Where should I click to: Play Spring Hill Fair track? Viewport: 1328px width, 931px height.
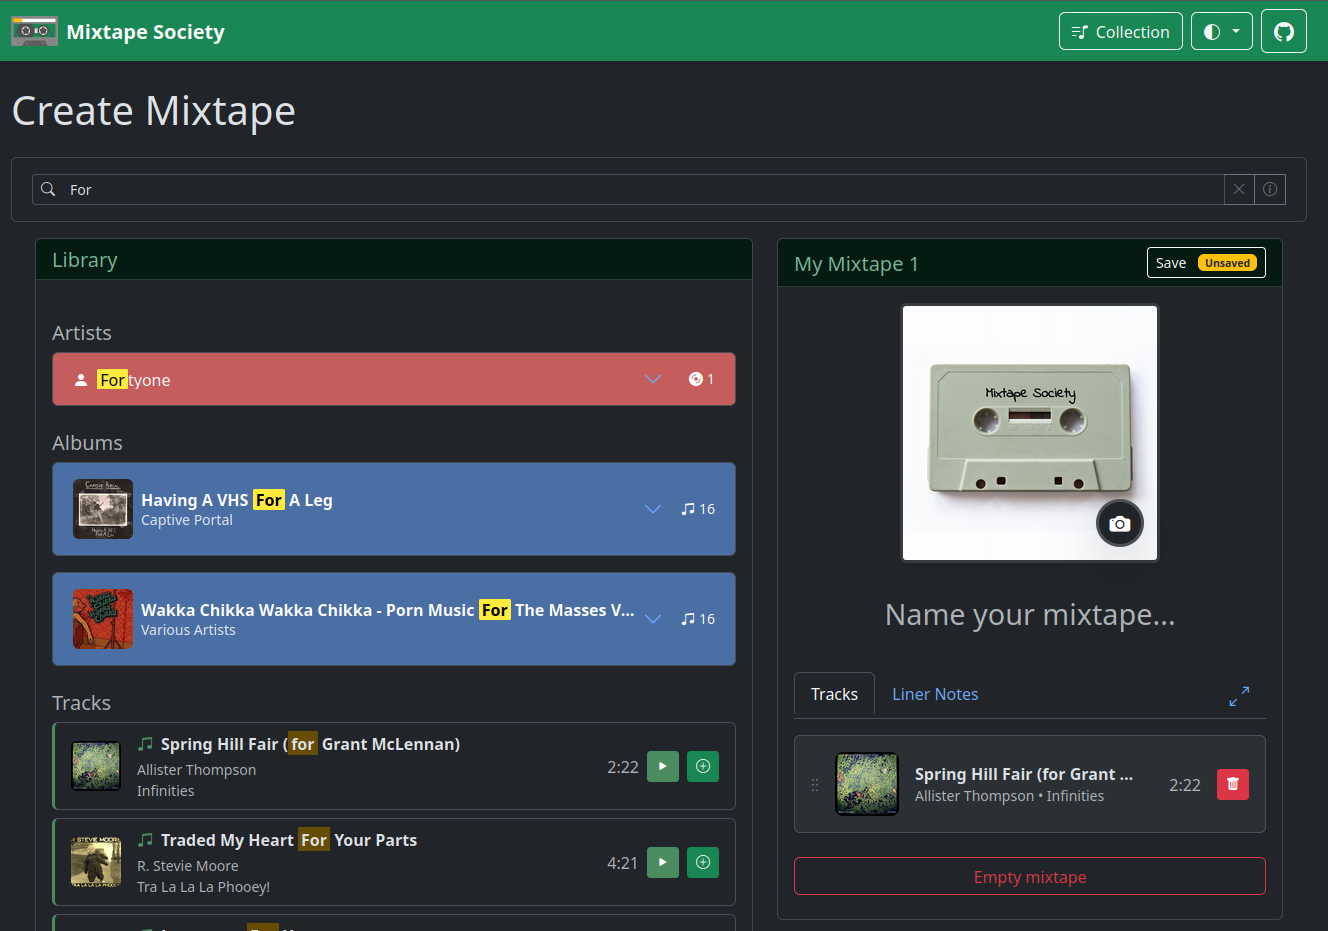[663, 766]
